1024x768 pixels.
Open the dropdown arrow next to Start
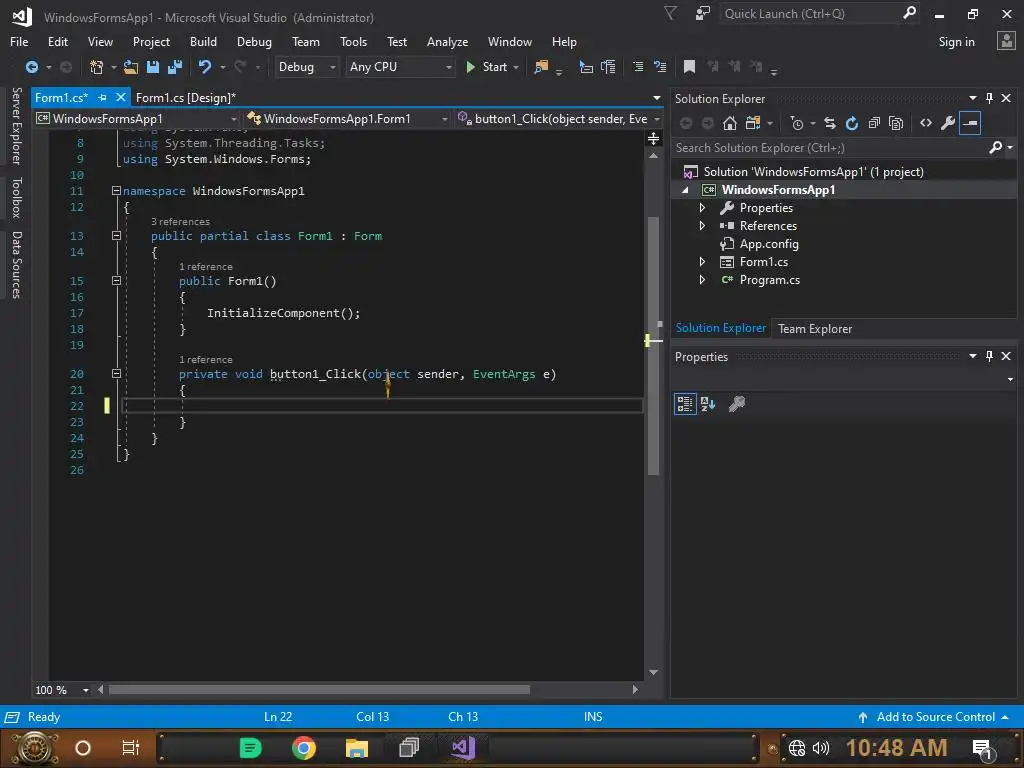516,67
